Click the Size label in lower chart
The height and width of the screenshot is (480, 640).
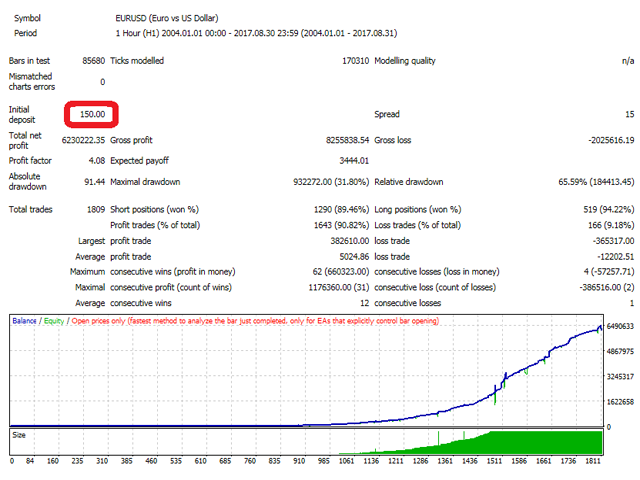pyautogui.click(x=19, y=435)
